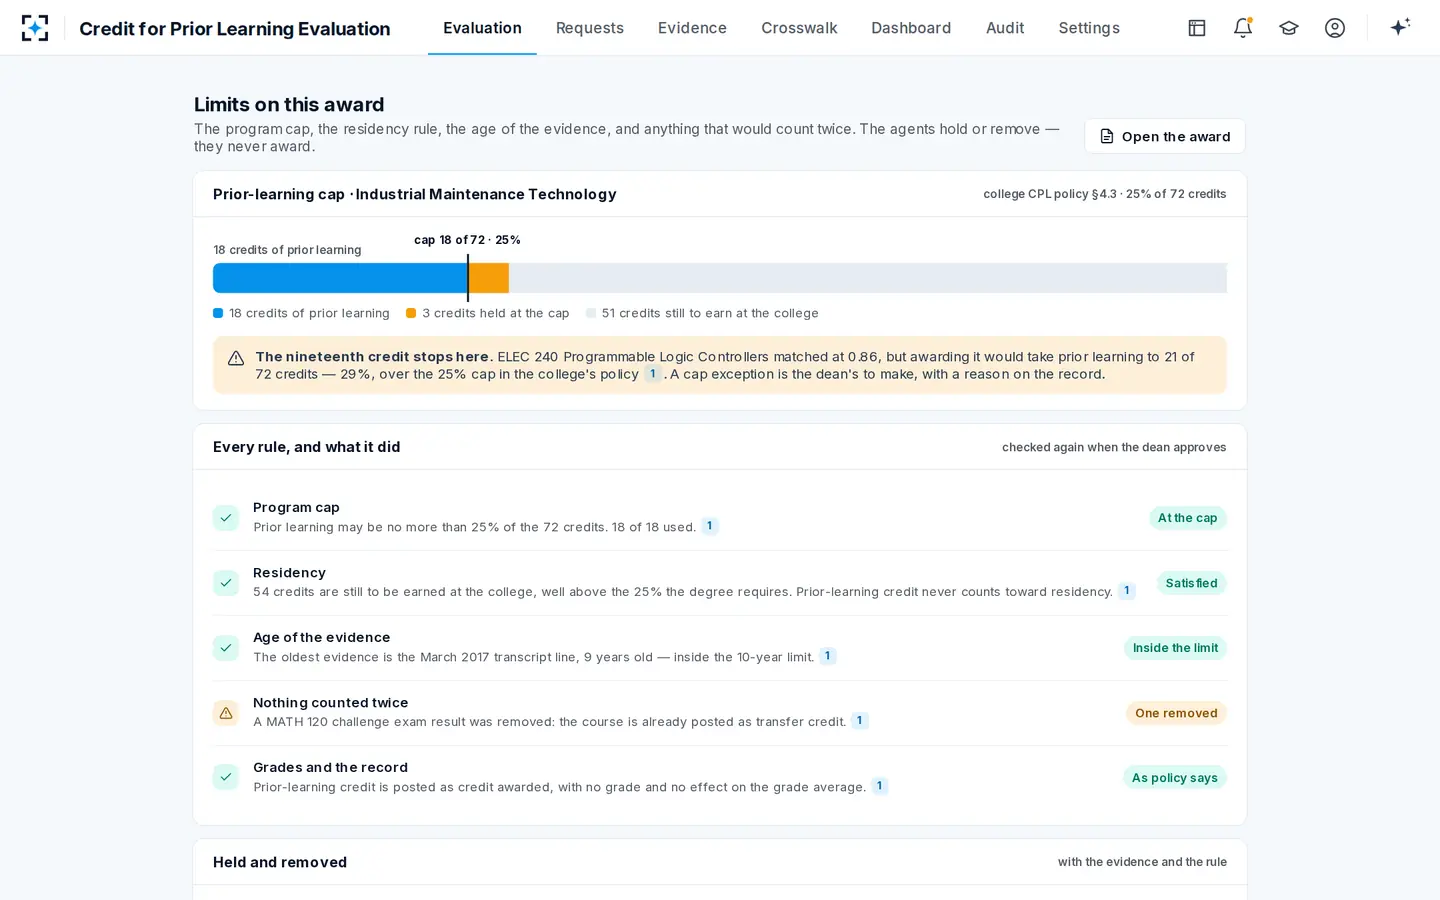Click the Held and removed heading
The height and width of the screenshot is (900, 1440).
tap(280, 862)
